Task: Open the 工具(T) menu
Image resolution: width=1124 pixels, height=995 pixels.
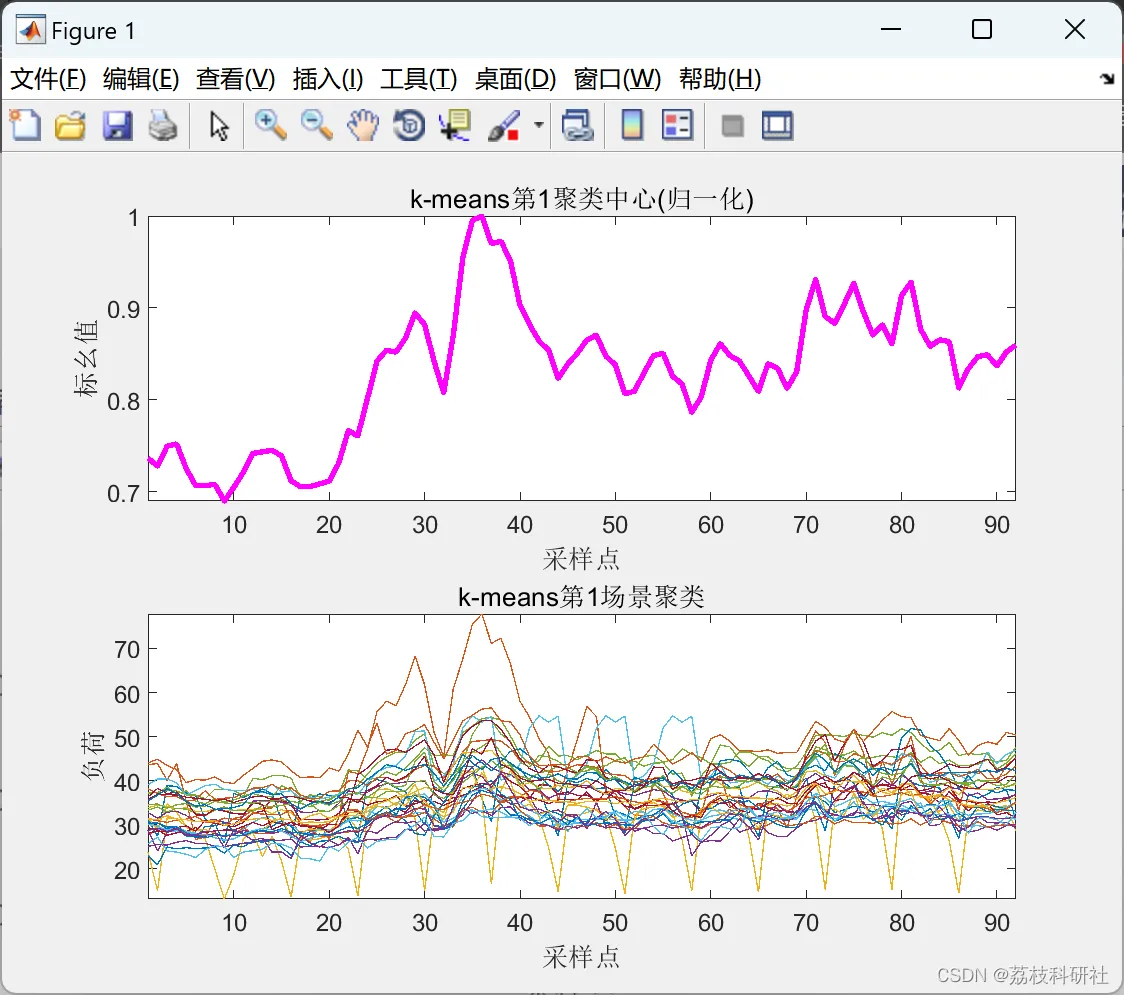Action: click(x=418, y=79)
